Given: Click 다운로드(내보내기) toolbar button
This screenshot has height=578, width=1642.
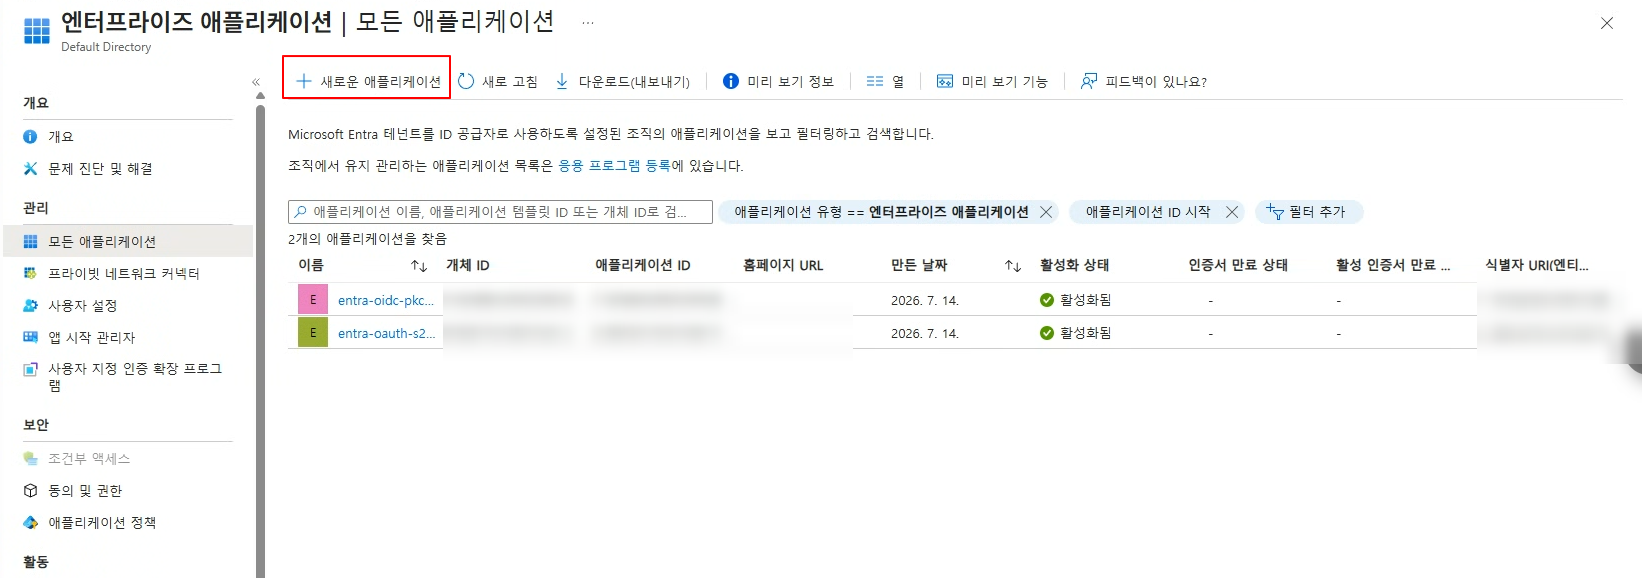Looking at the screenshot, I should point(622,81).
